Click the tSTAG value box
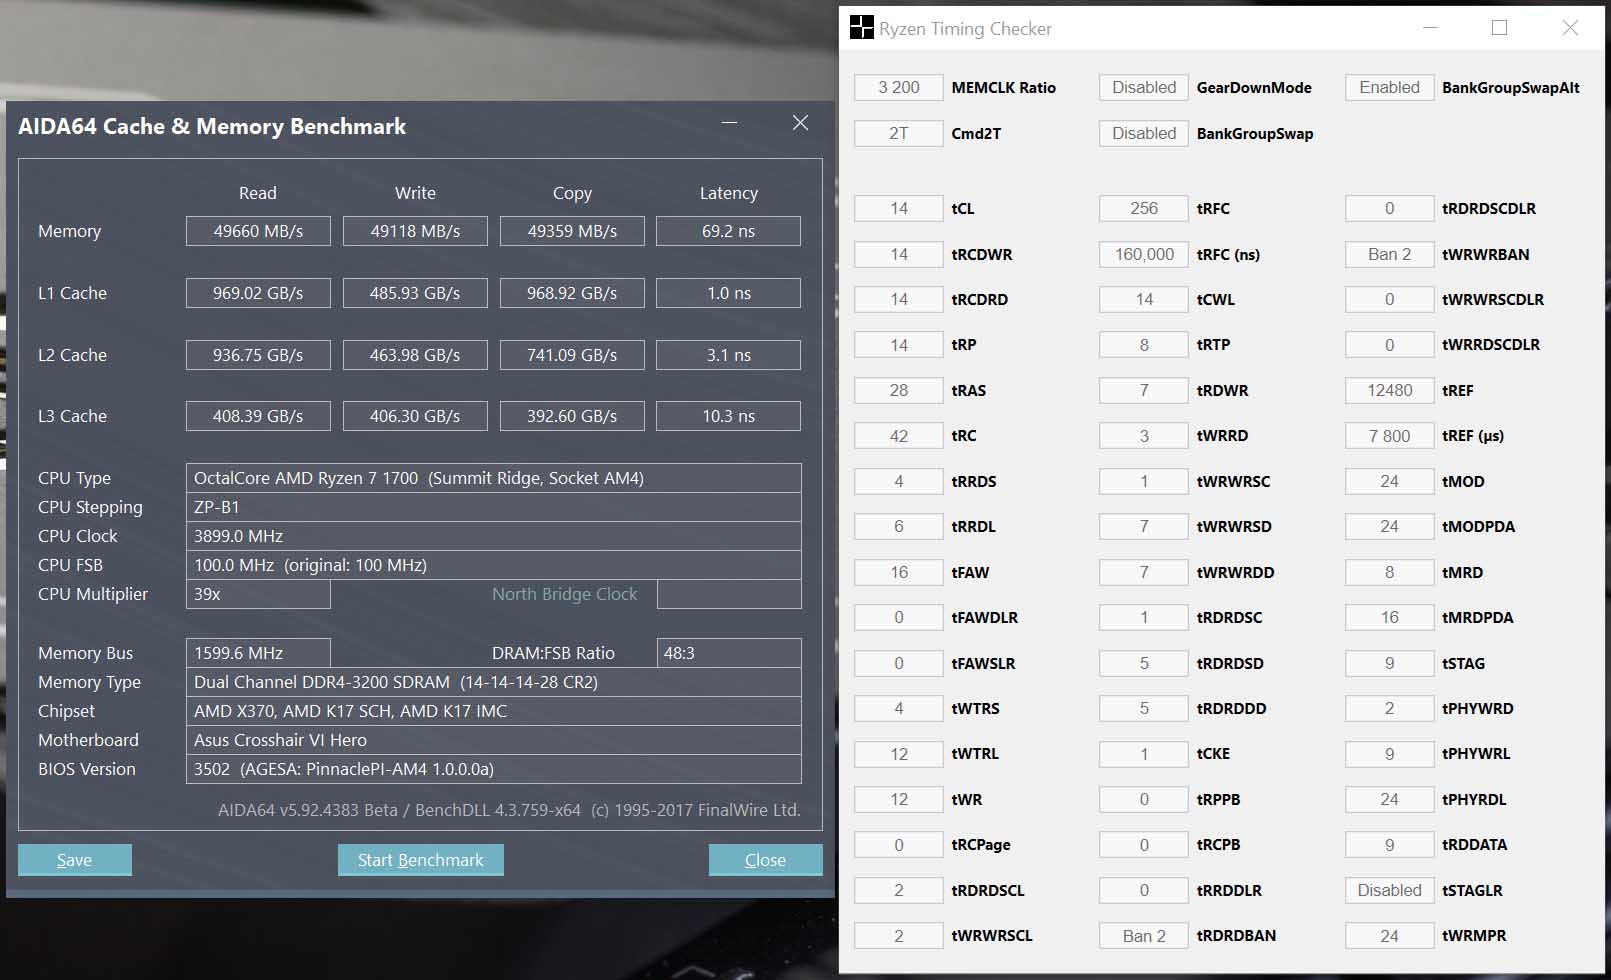The width and height of the screenshot is (1611, 980). point(1389,663)
